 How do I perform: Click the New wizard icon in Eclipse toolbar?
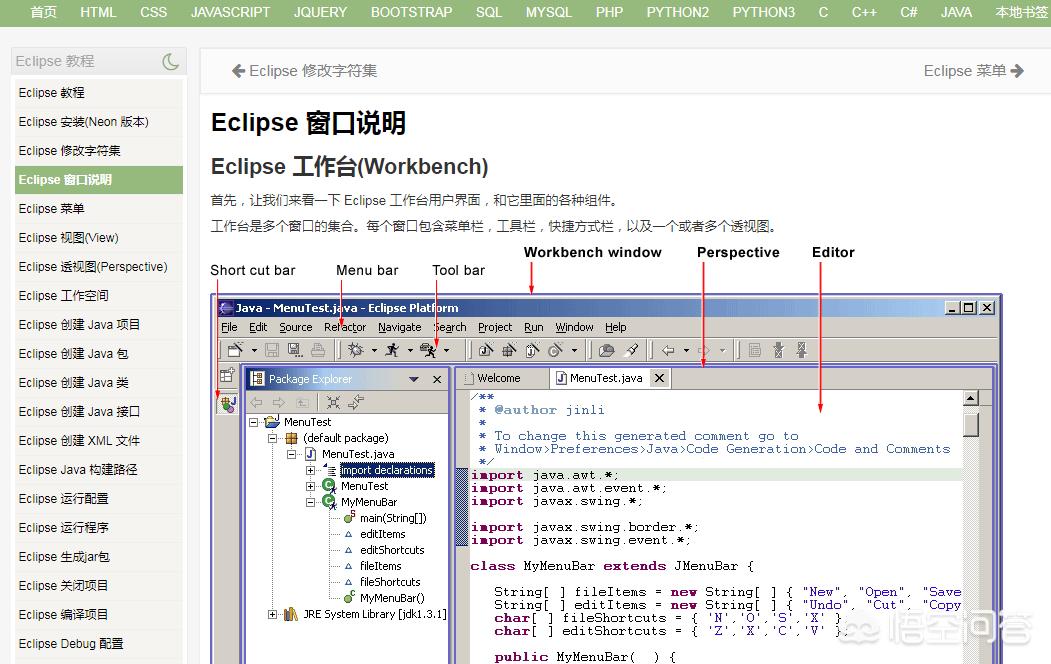[235, 350]
